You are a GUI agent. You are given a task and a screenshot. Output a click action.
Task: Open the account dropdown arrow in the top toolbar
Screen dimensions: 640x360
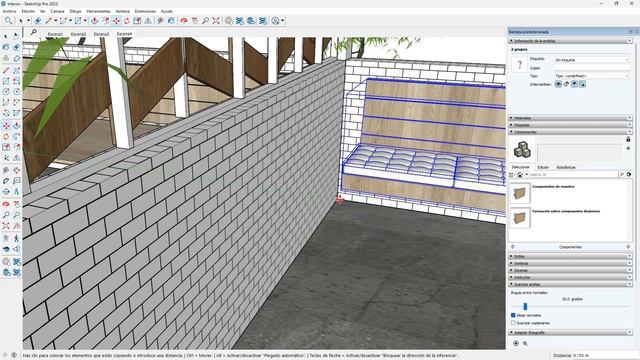pos(282,20)
